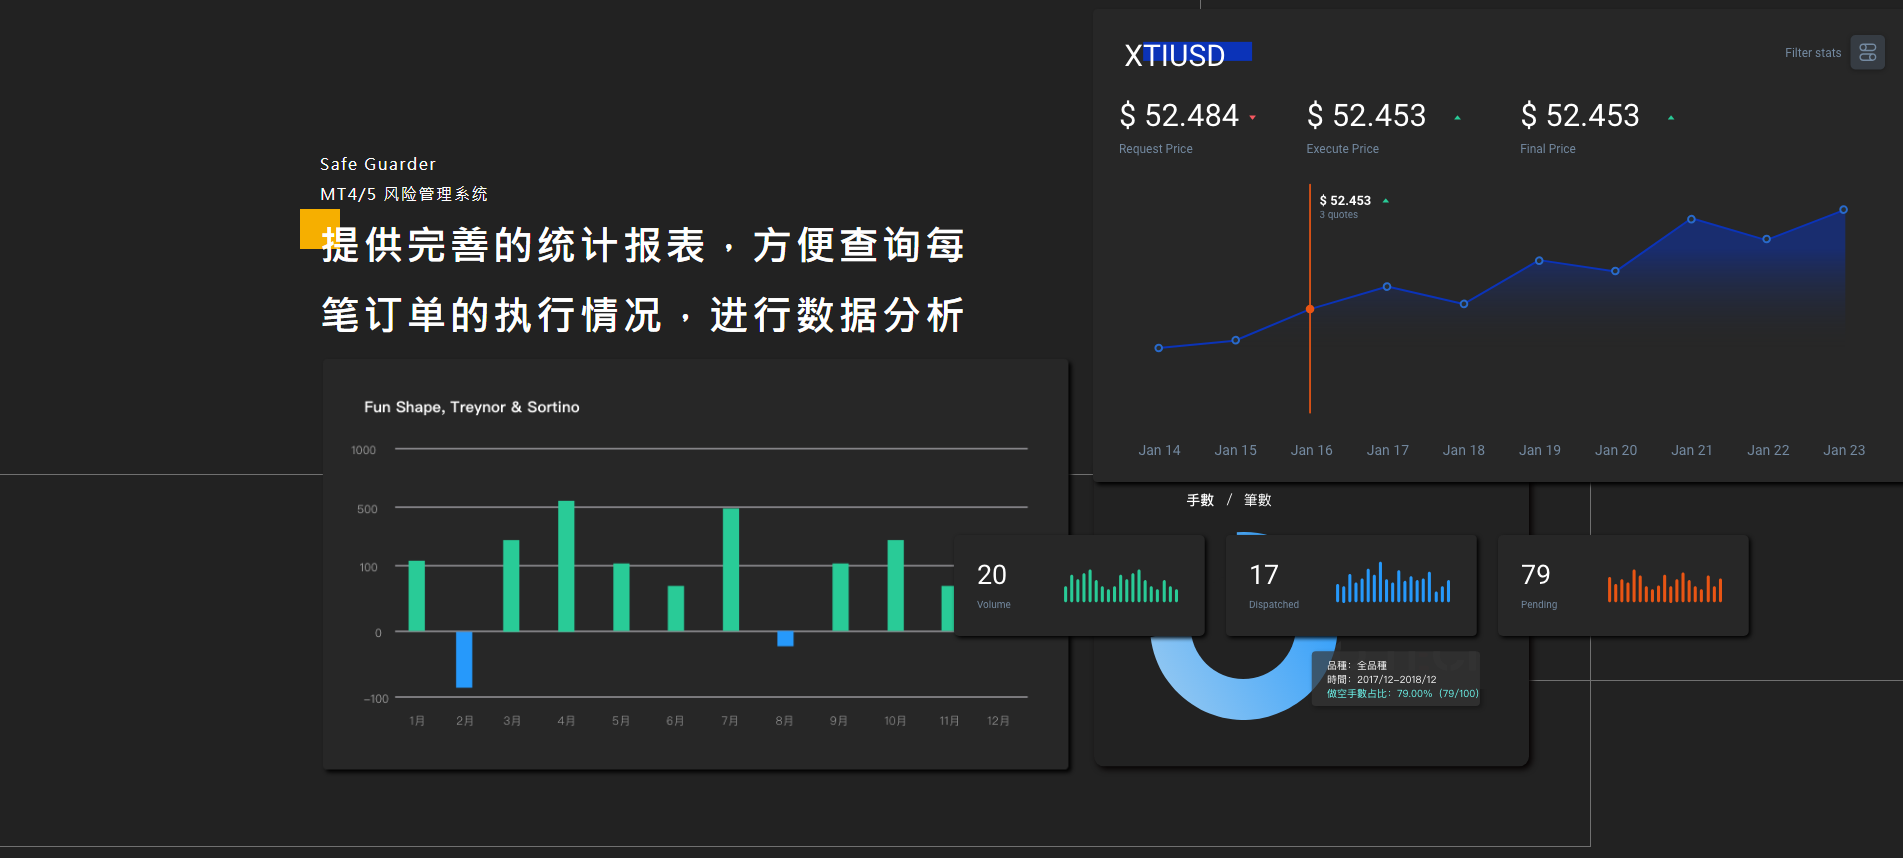Screen dimensions: 1903x858
Task: Click the Jan 20 data point on line chart
Action: click(1615, 271)
